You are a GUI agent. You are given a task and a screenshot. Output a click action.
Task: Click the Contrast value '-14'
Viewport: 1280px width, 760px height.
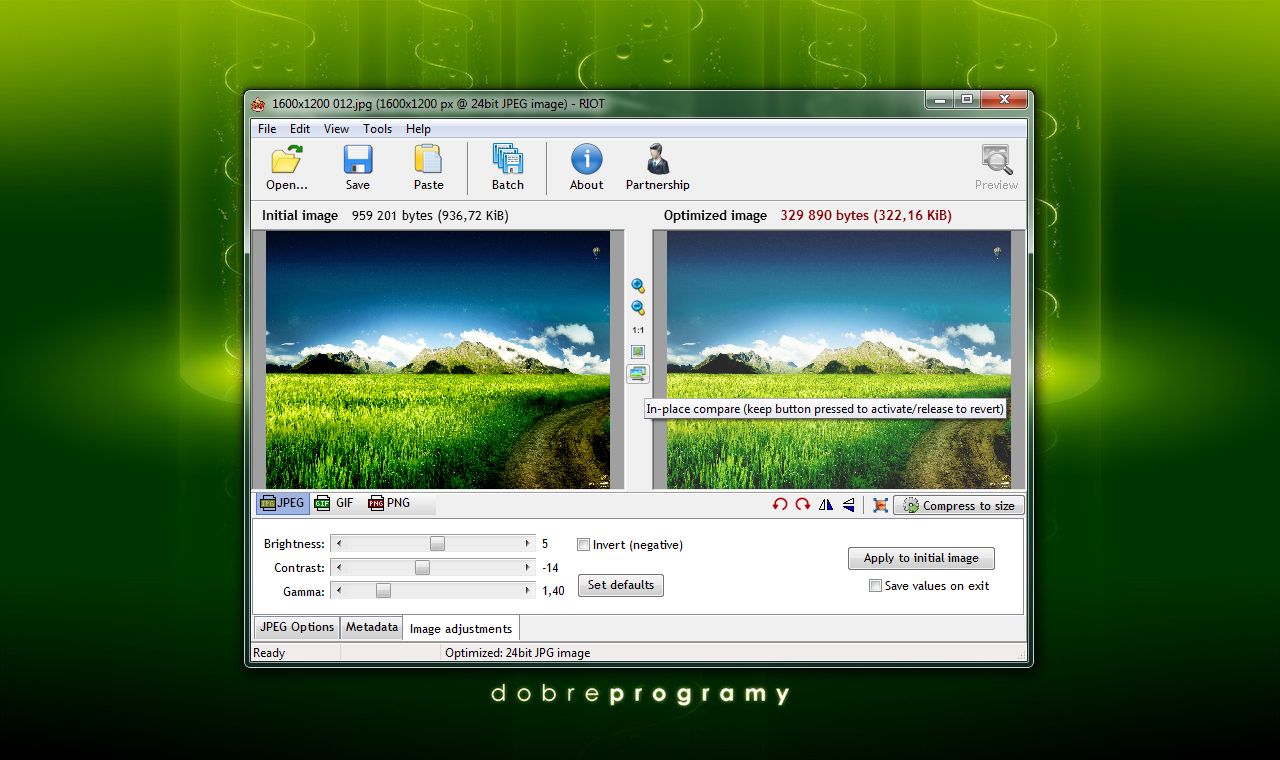(550, 568)
